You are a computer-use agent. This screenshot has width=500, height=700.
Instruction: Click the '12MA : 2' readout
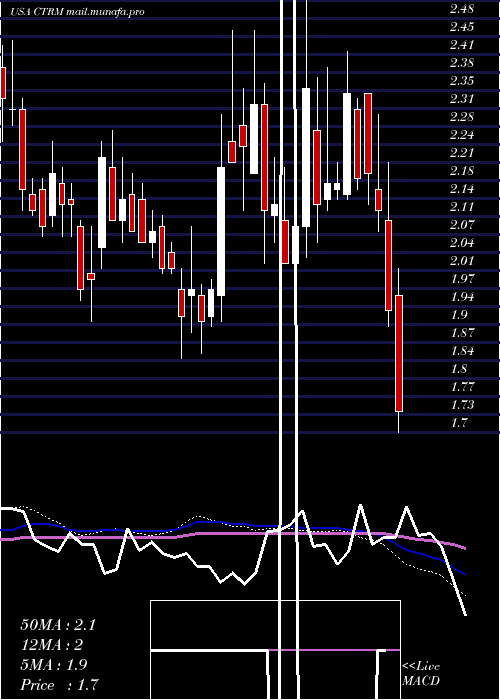pos(52,645)
